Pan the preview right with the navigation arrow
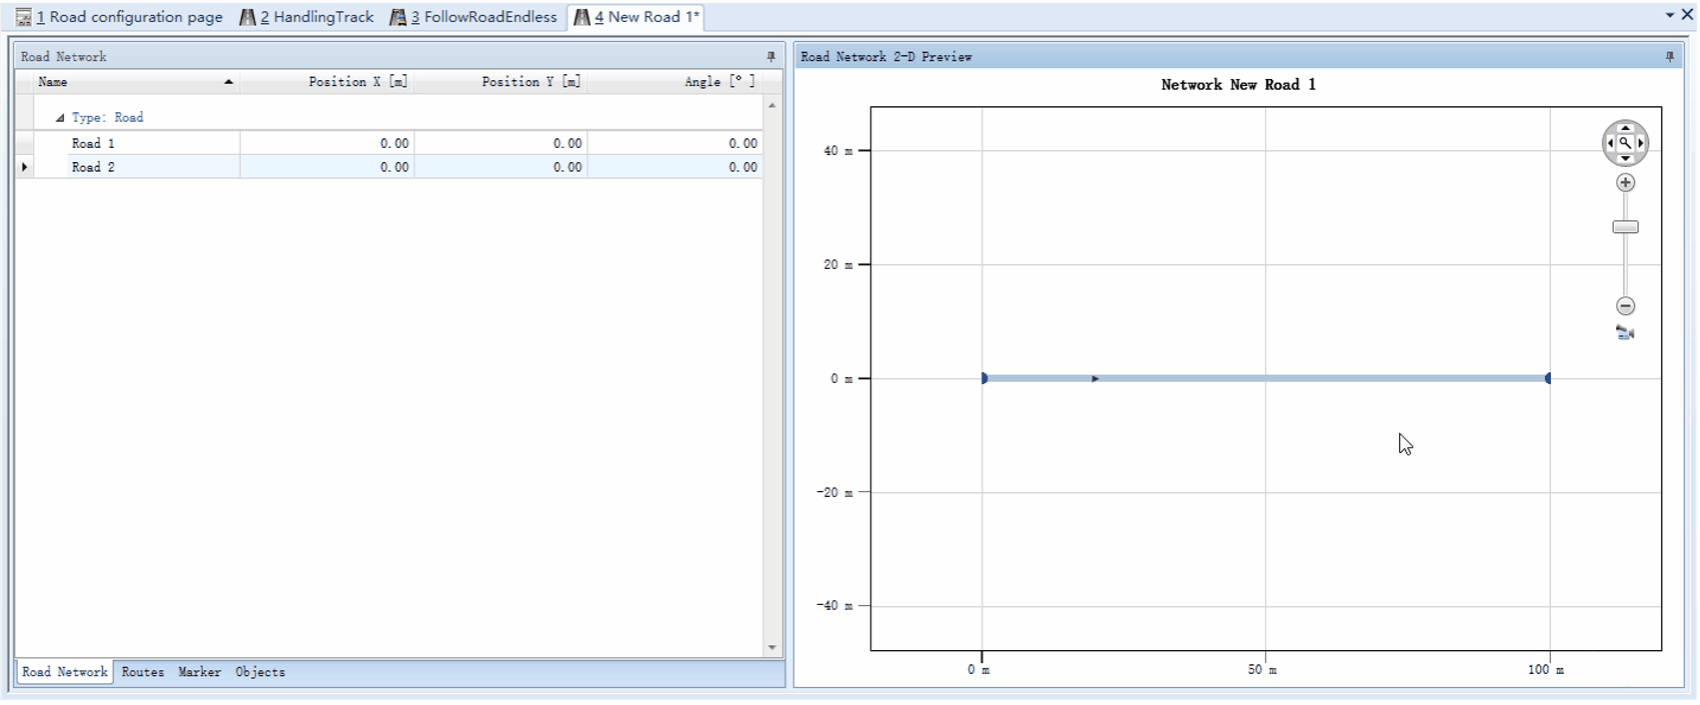Screen dimensions: 1700x705 click(1640, 143)
